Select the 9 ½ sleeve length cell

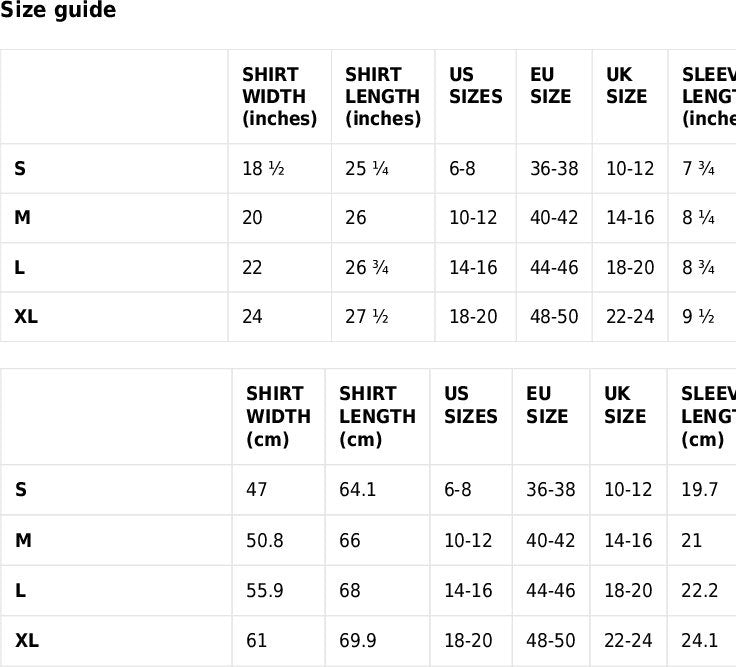pyautogui.click(x=698, y=317)
